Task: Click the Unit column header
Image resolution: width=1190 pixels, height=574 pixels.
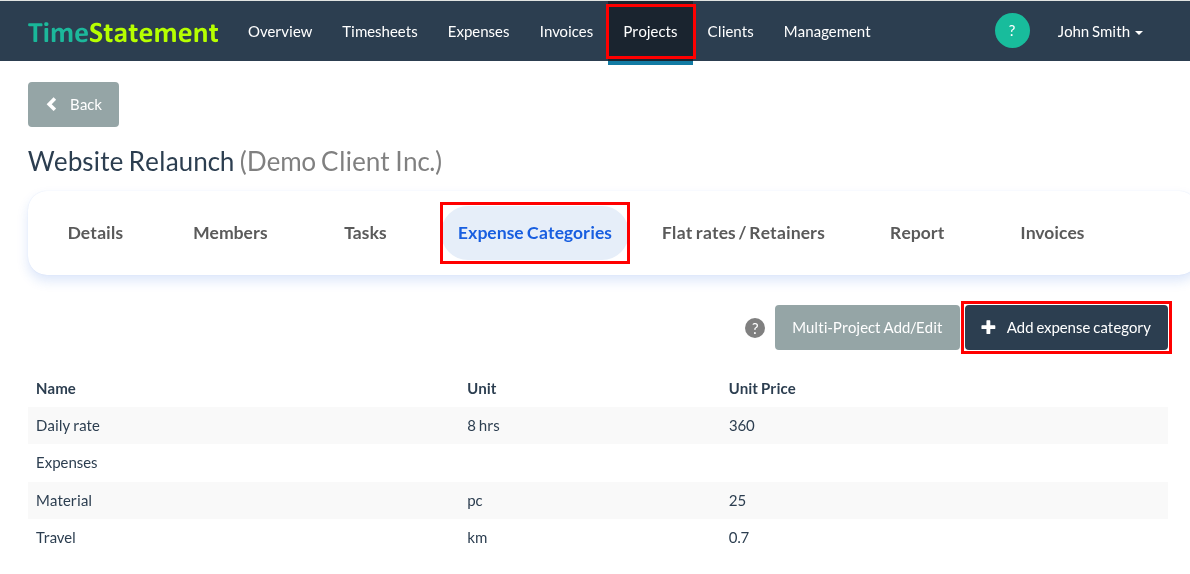Action: click(x=482, y=389)
